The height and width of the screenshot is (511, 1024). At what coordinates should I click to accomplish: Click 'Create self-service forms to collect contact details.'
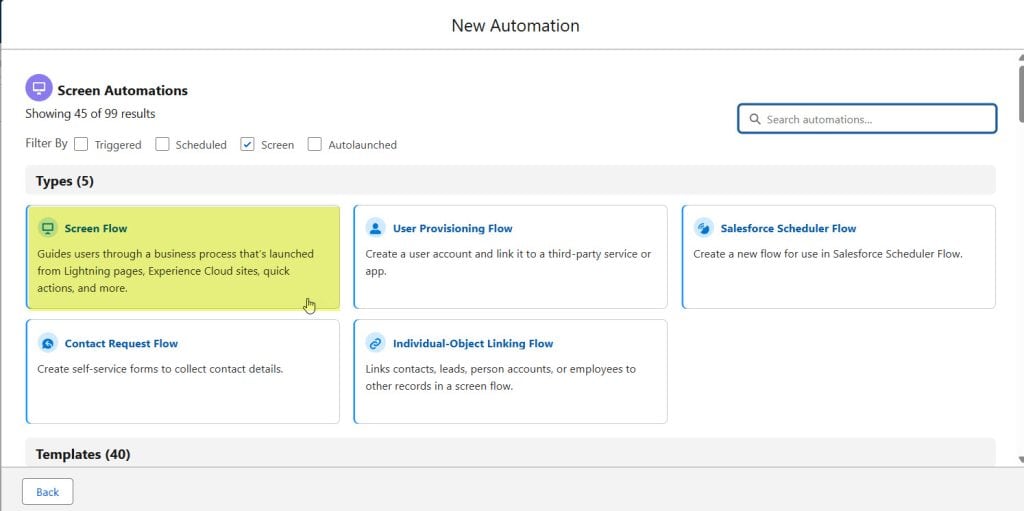click(x=160, y=369)
